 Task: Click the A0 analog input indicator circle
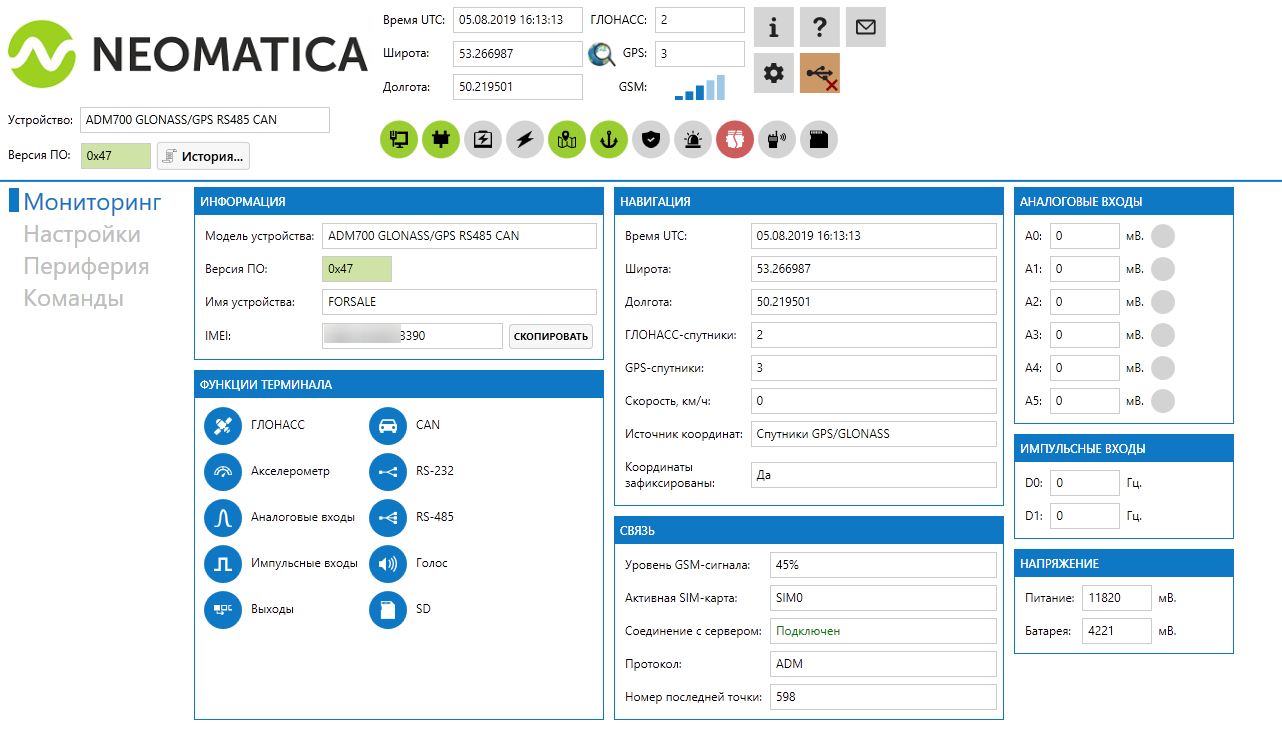point(1163,237)
